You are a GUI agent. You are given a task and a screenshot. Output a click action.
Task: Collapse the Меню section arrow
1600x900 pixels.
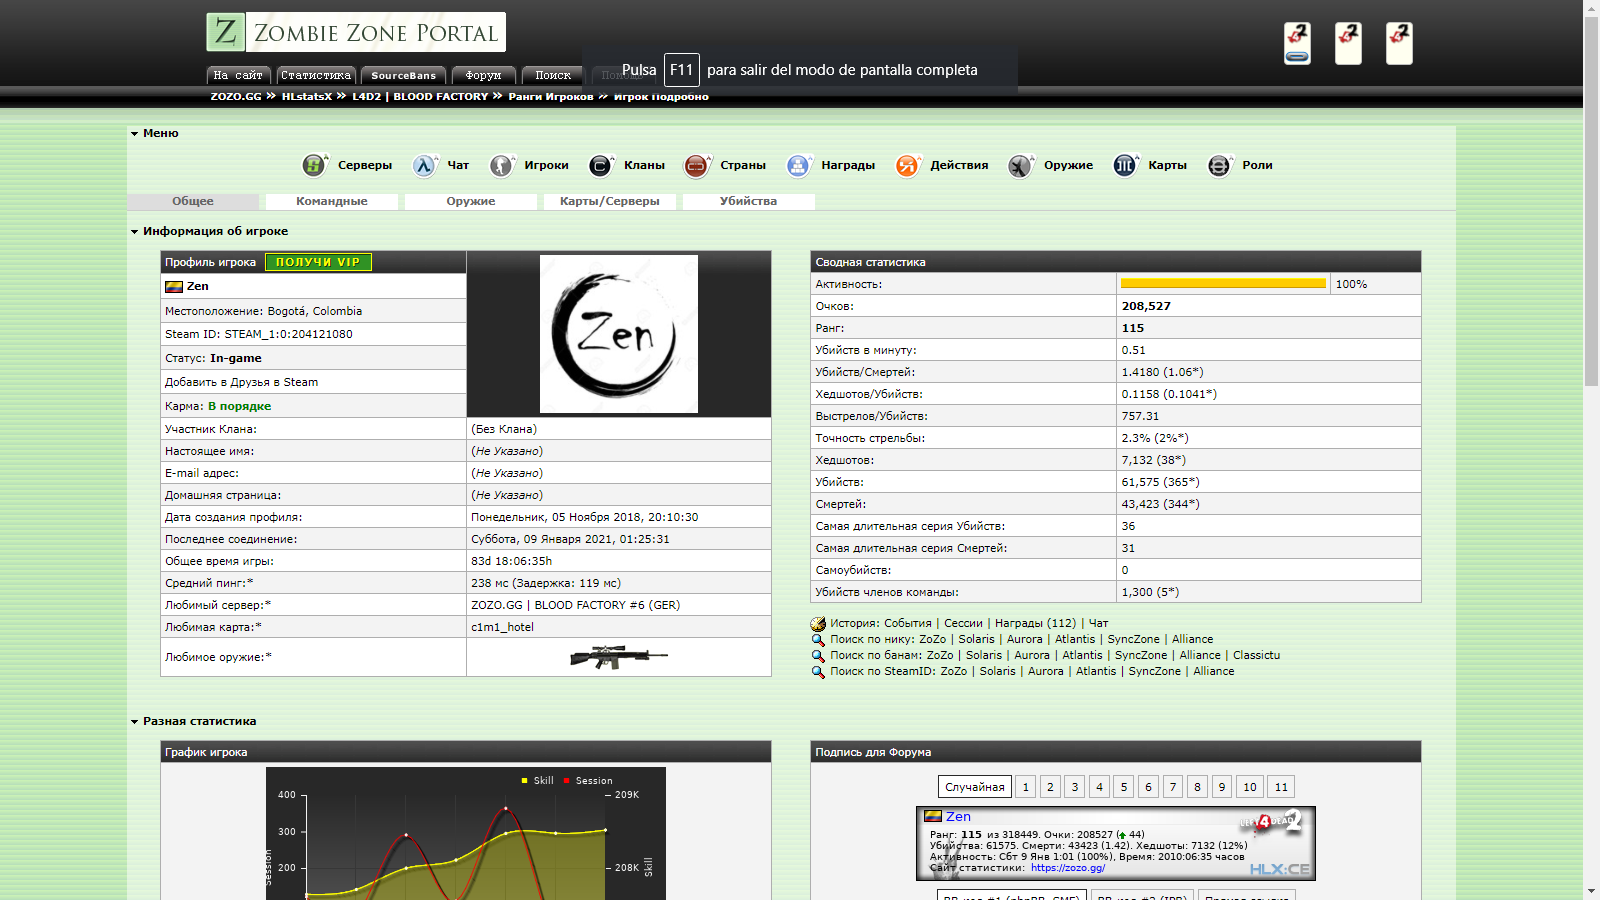point(134,133)
